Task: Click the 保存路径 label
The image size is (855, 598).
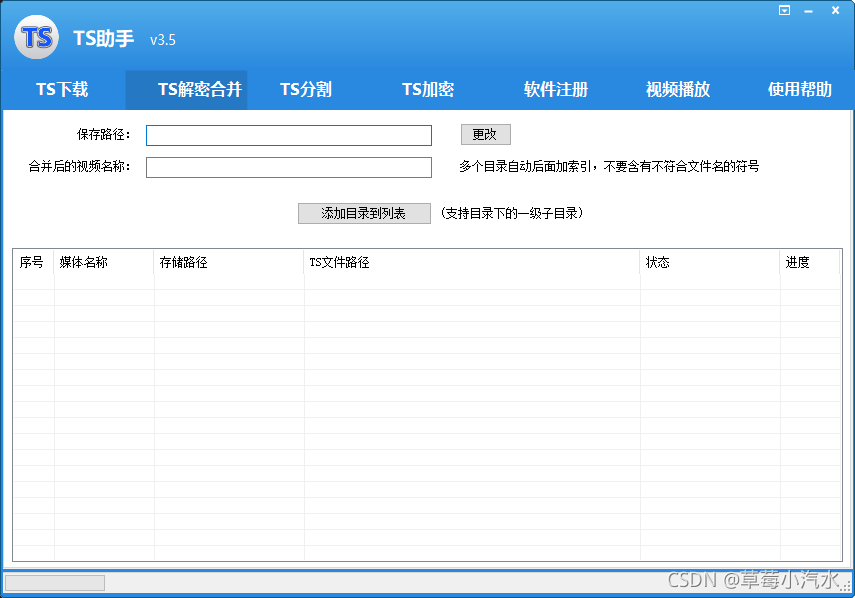Action: (104, 134)
